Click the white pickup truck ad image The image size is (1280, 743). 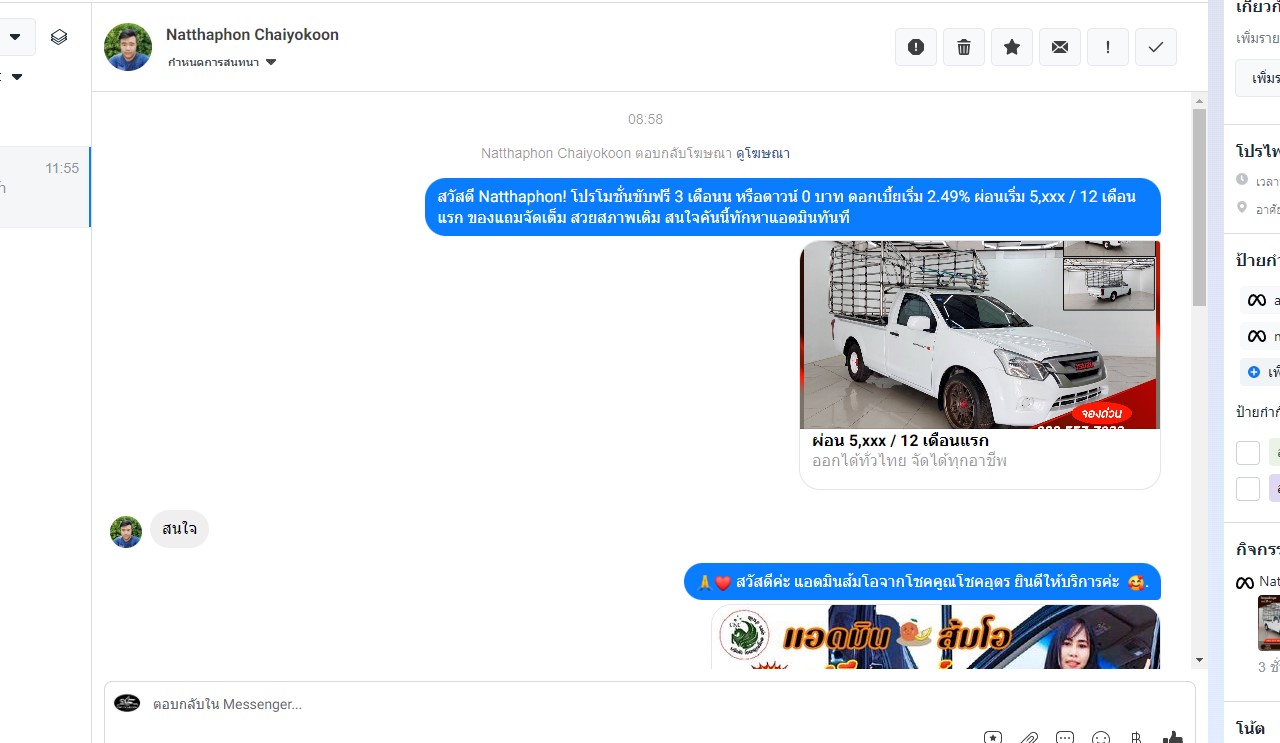[x=980, y=334]
